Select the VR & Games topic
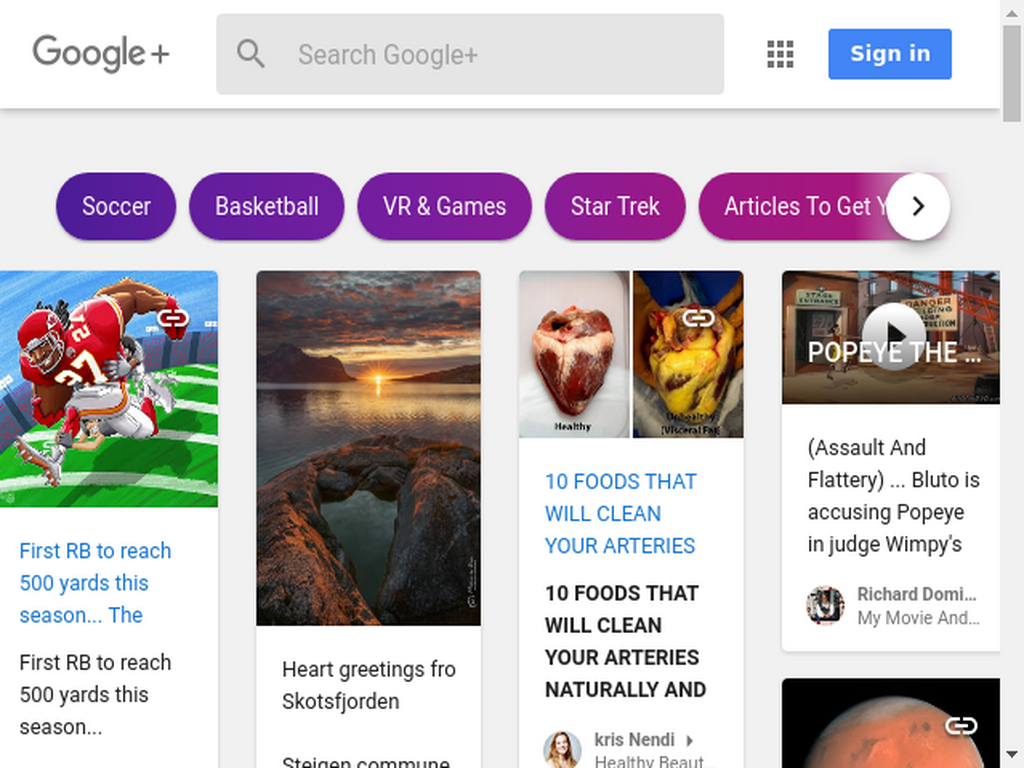The image size is (1024, 768). pyautogui.click(x=444, y=206)
